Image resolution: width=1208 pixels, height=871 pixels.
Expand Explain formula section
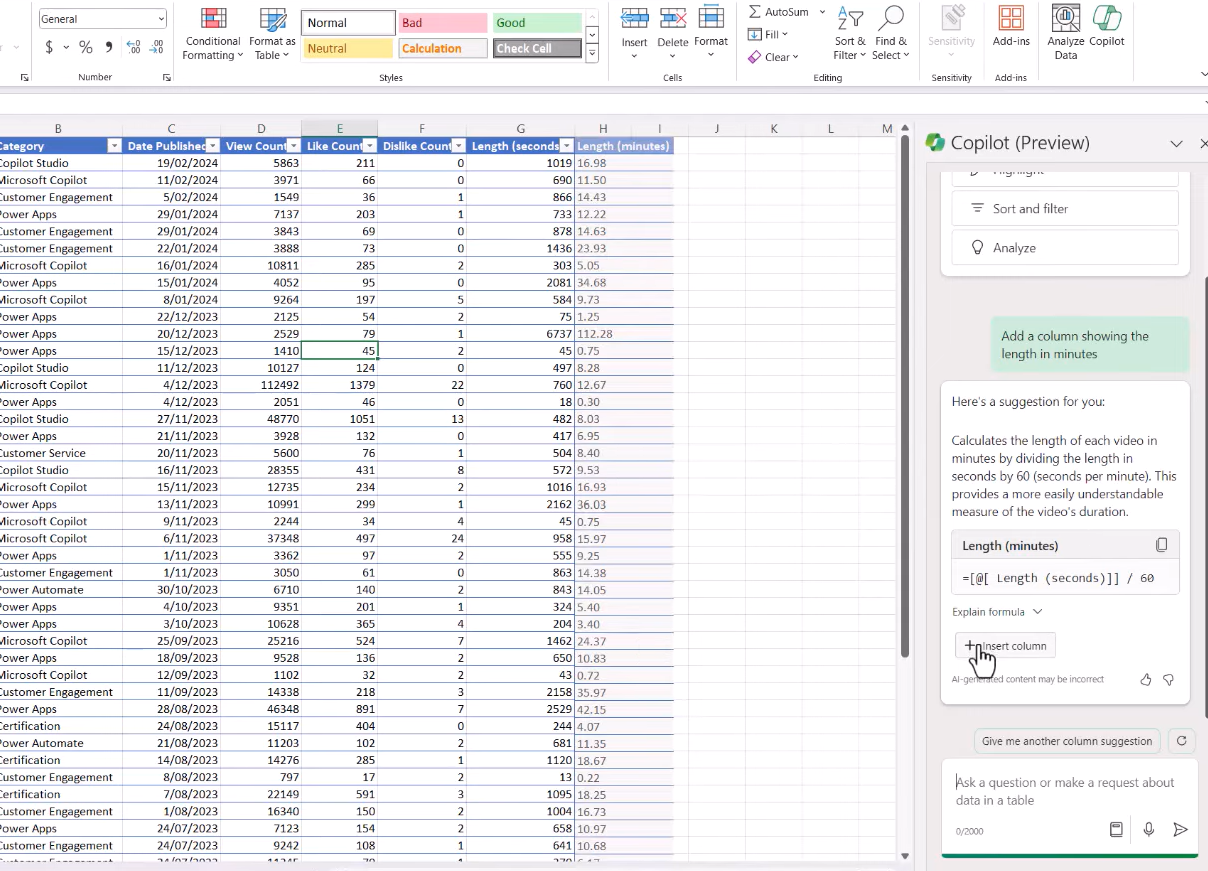click(997, 611)
